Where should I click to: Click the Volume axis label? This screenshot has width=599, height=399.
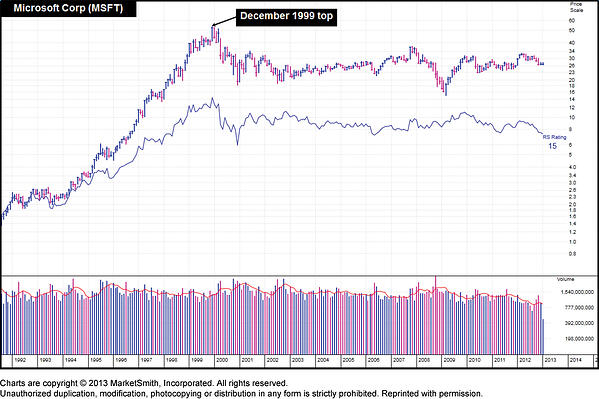(x=565, y=279)
